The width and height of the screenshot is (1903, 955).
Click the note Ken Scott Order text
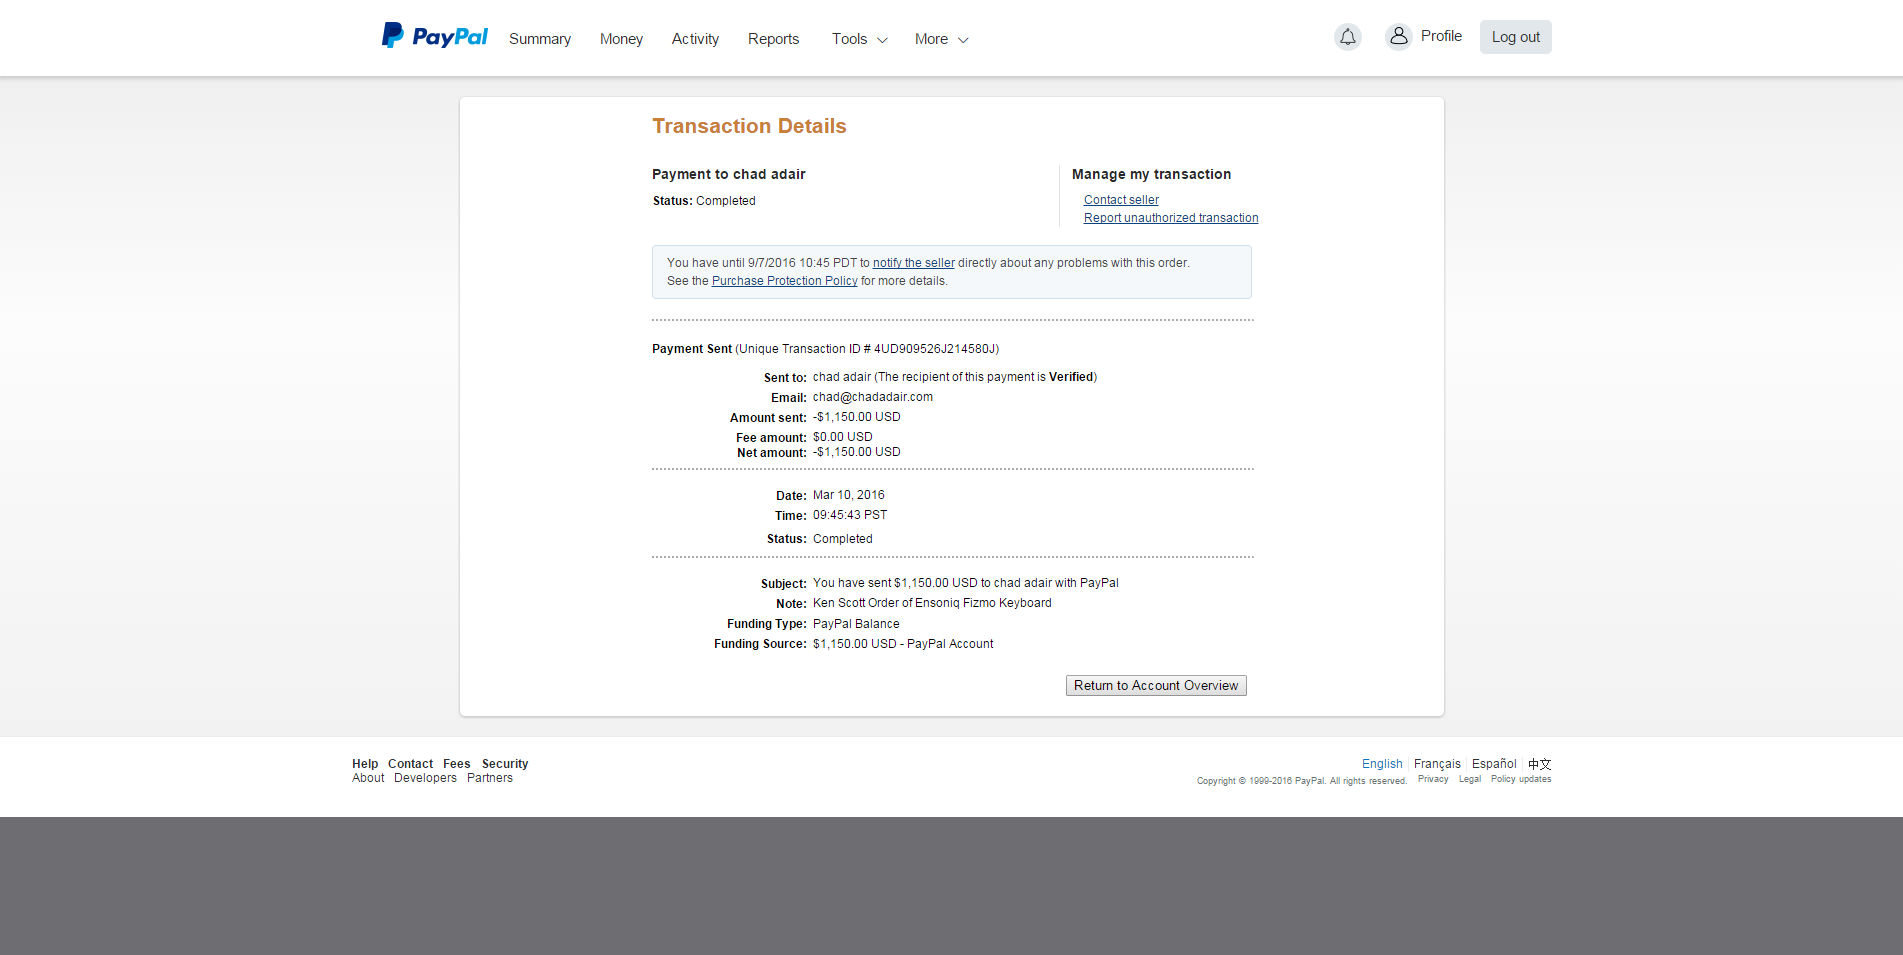click(x=932, y=603)
